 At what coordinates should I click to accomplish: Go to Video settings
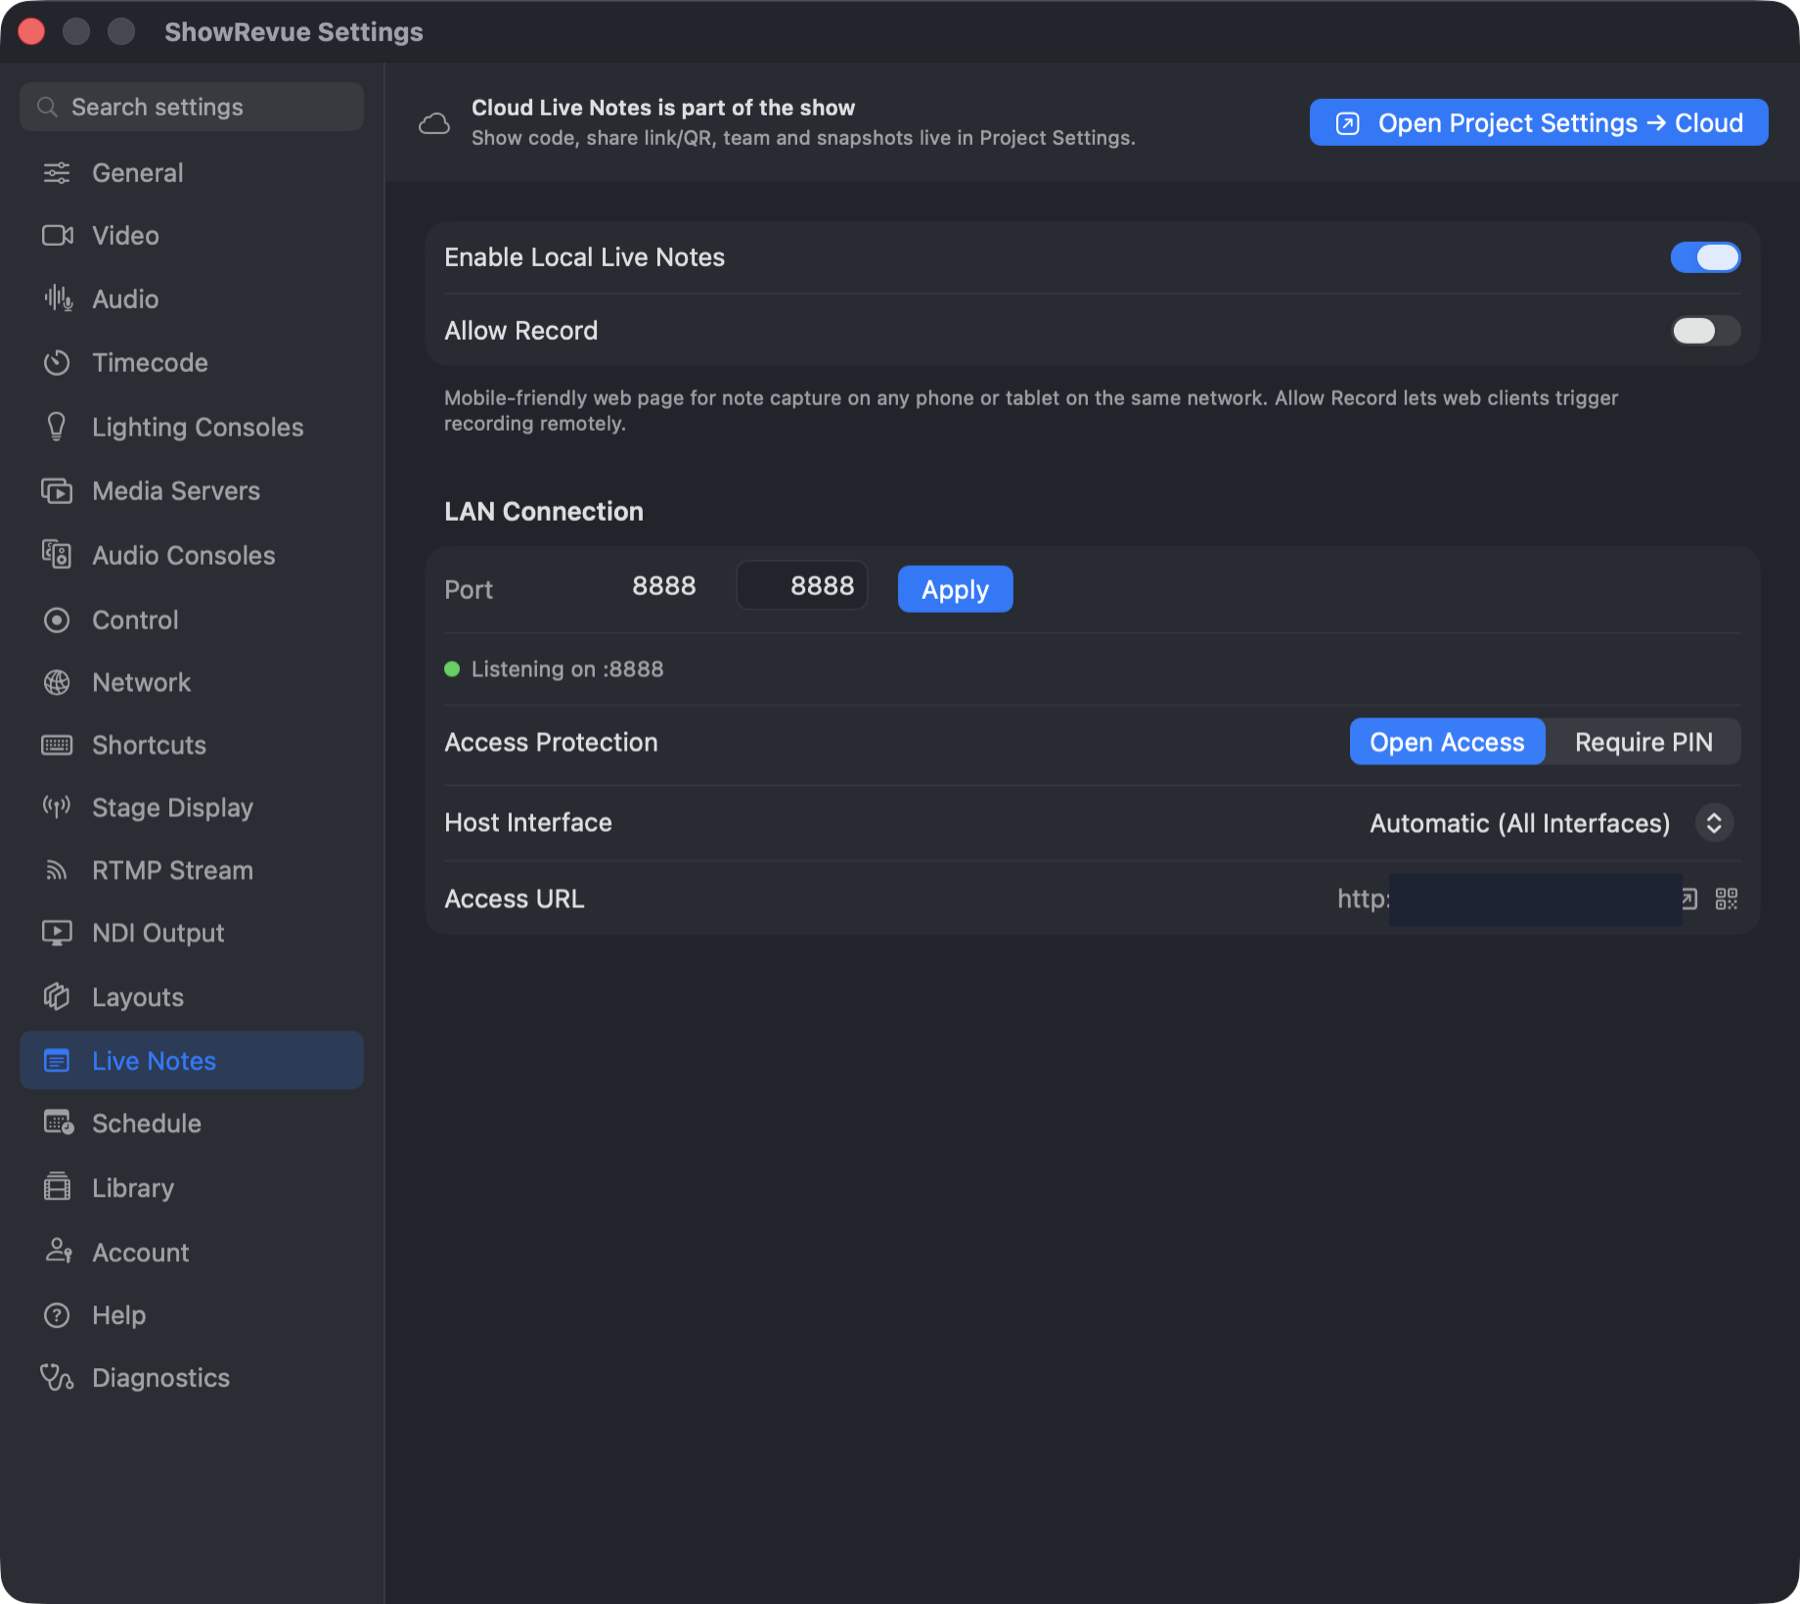point(191,235)
